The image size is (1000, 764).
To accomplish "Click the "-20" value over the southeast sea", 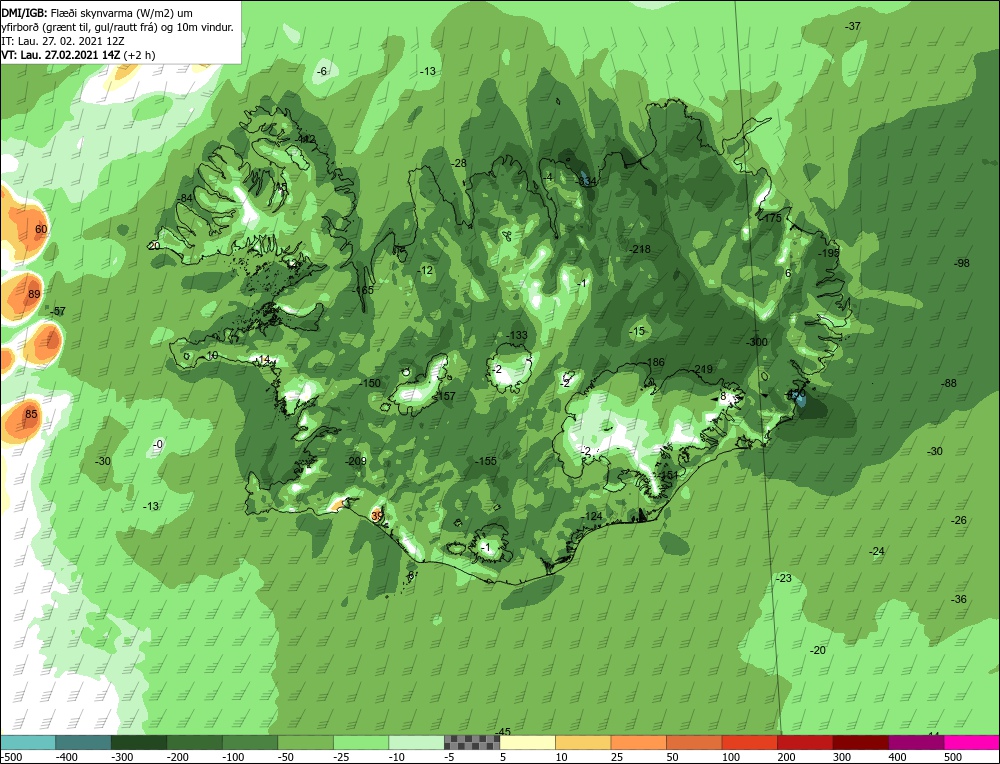I will pyautogui.click(x=818, y=650).
